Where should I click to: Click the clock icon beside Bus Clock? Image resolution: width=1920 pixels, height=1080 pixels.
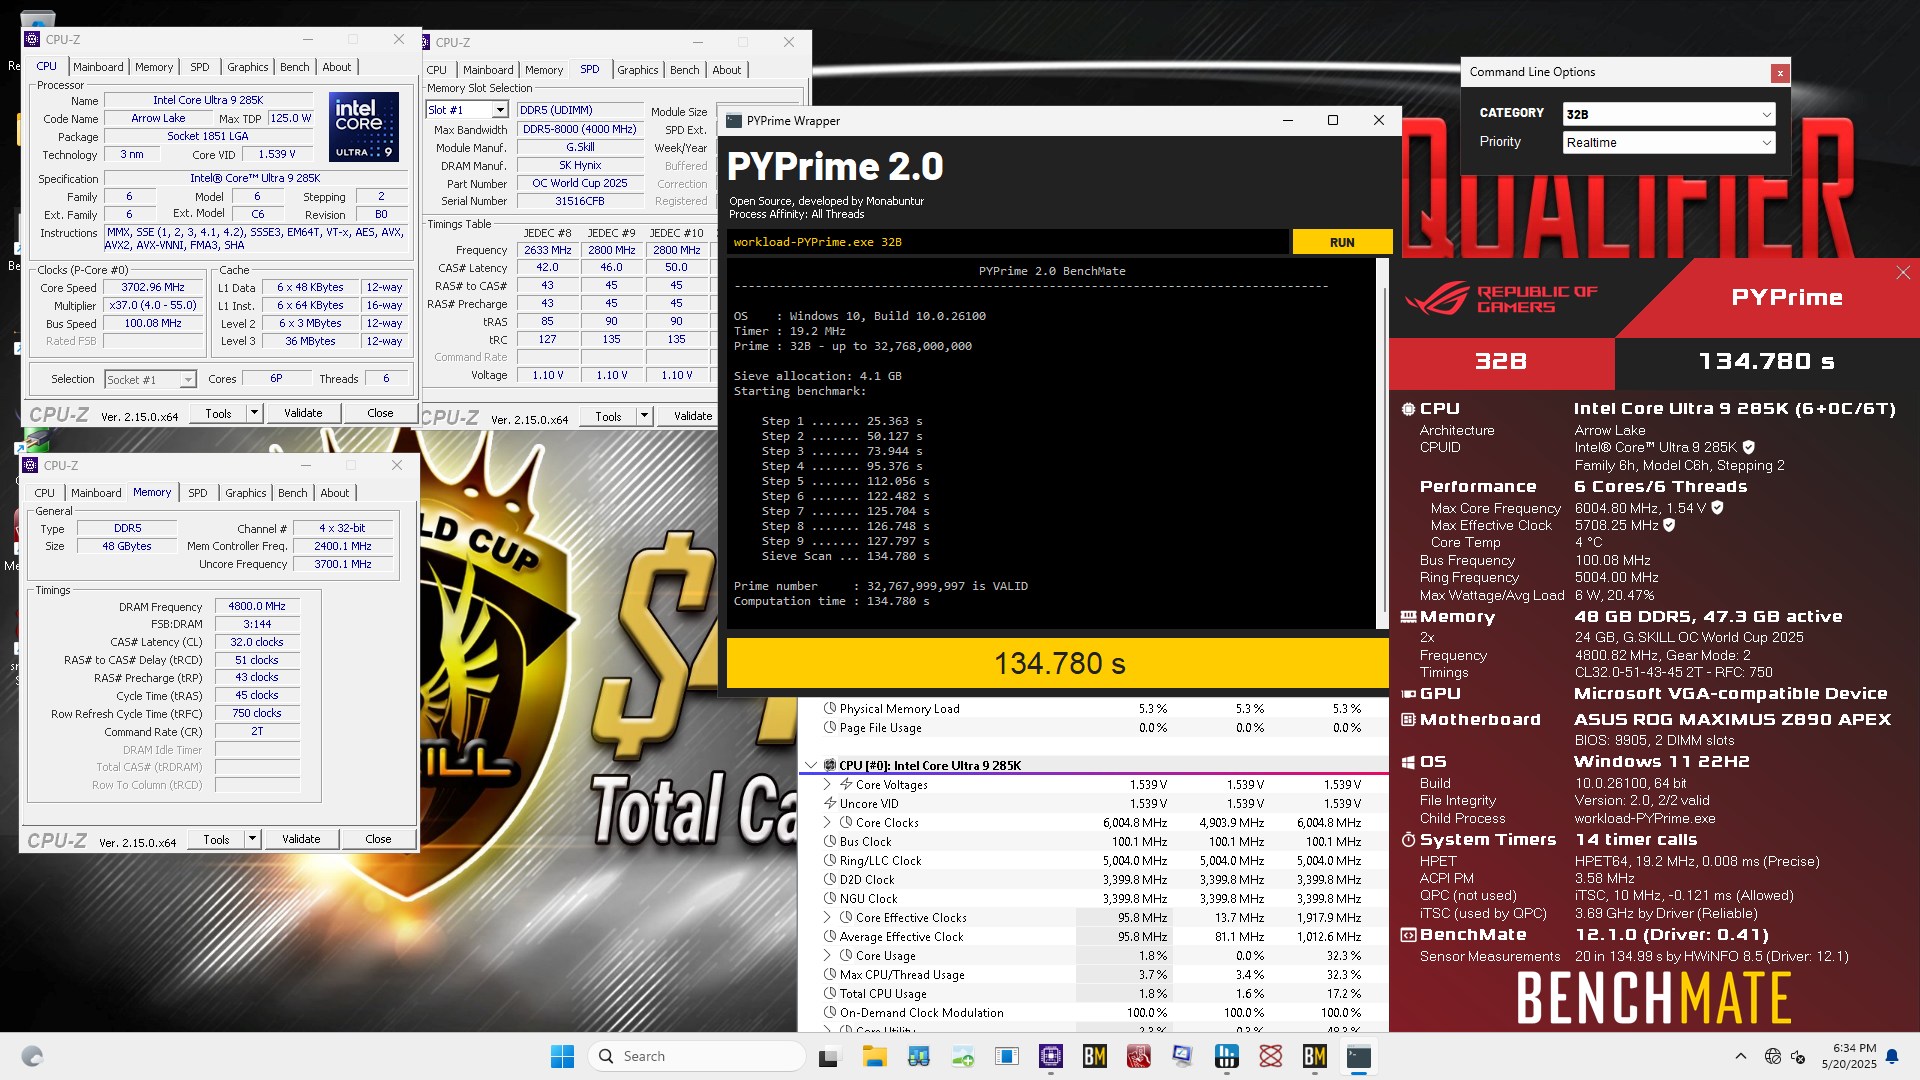pos(830,841)
